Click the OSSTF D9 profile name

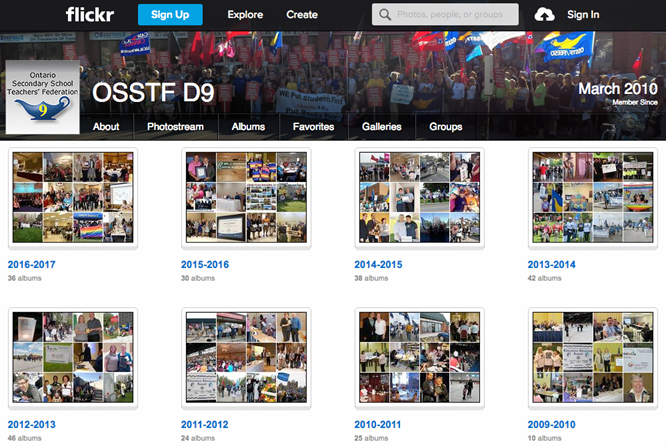coord(153,92)
